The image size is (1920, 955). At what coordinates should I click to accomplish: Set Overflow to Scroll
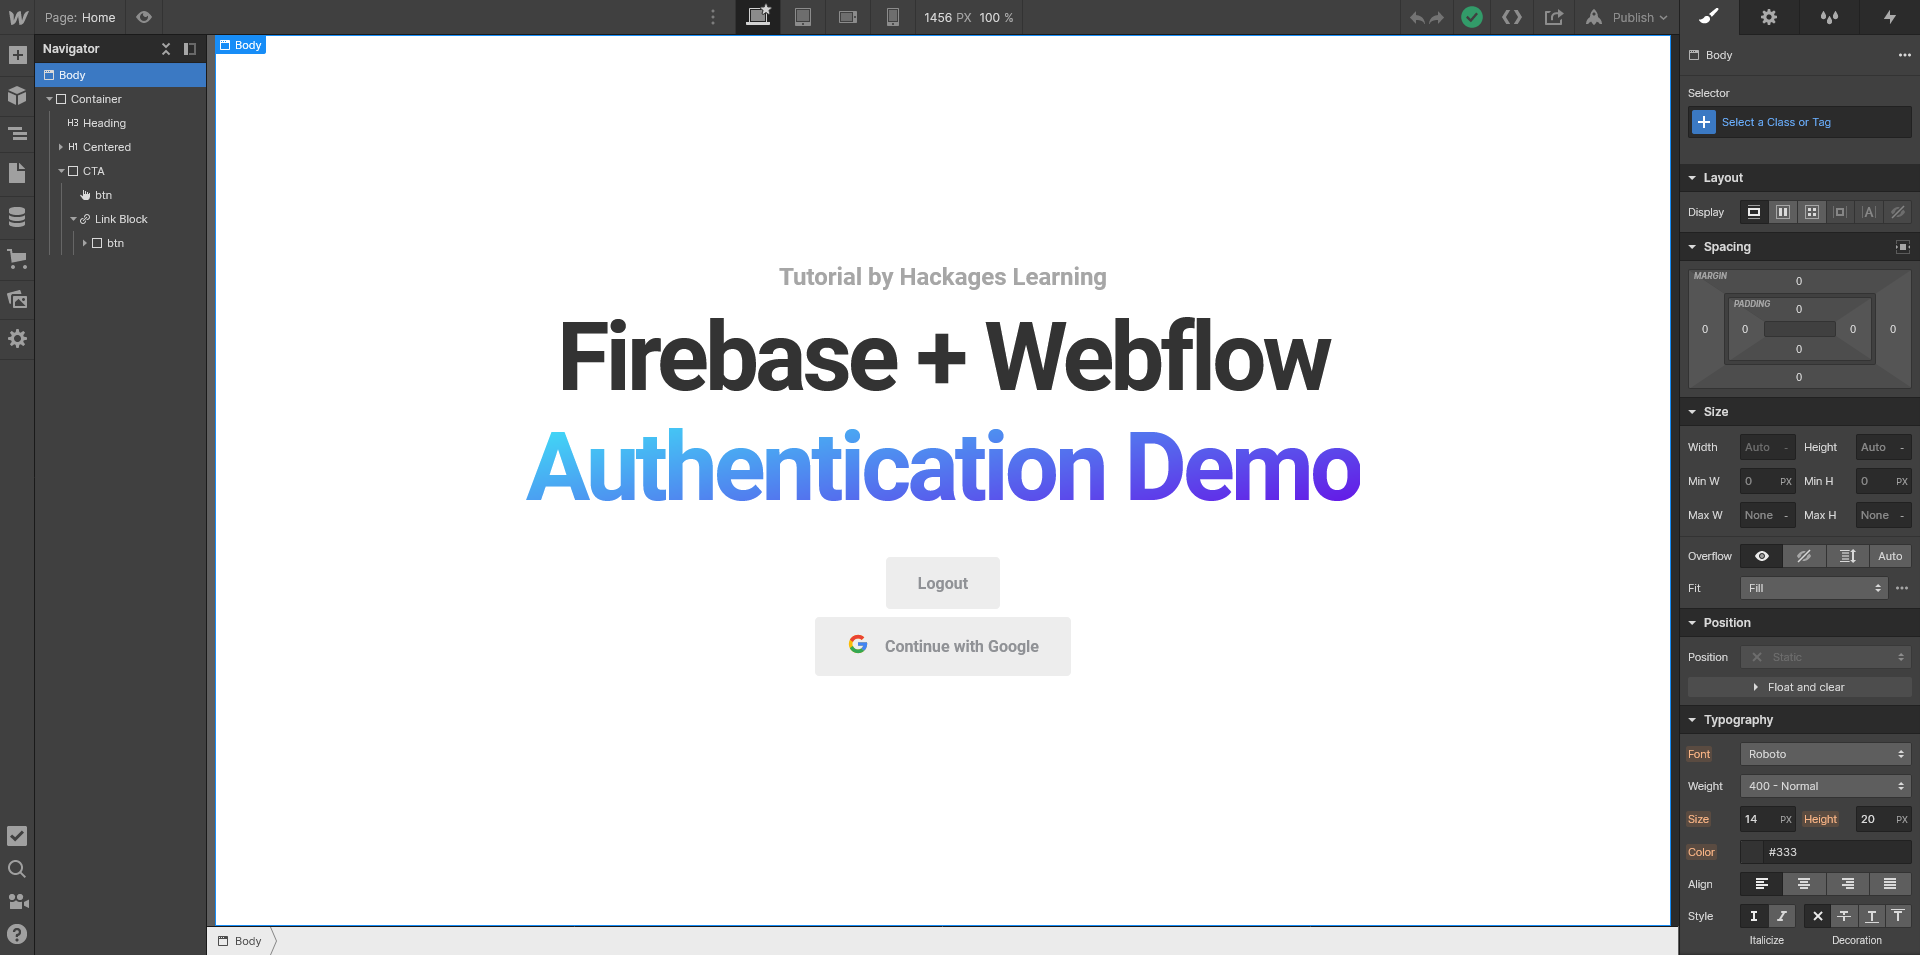point(1847,556)
